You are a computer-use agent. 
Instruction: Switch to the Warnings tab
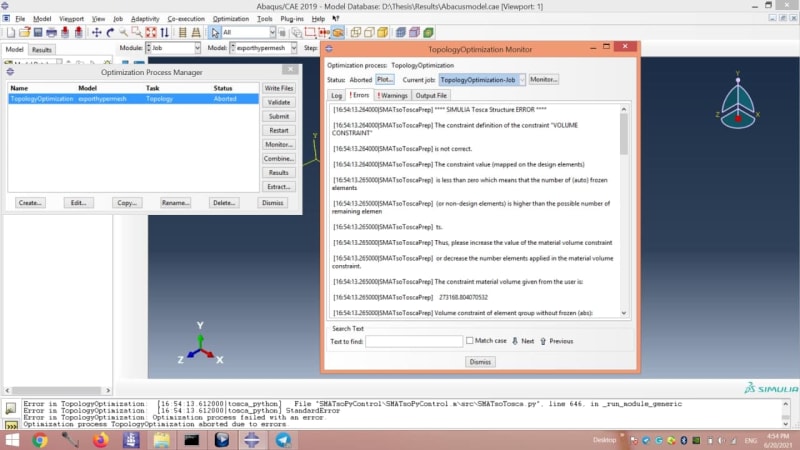(x=392, y=95)
